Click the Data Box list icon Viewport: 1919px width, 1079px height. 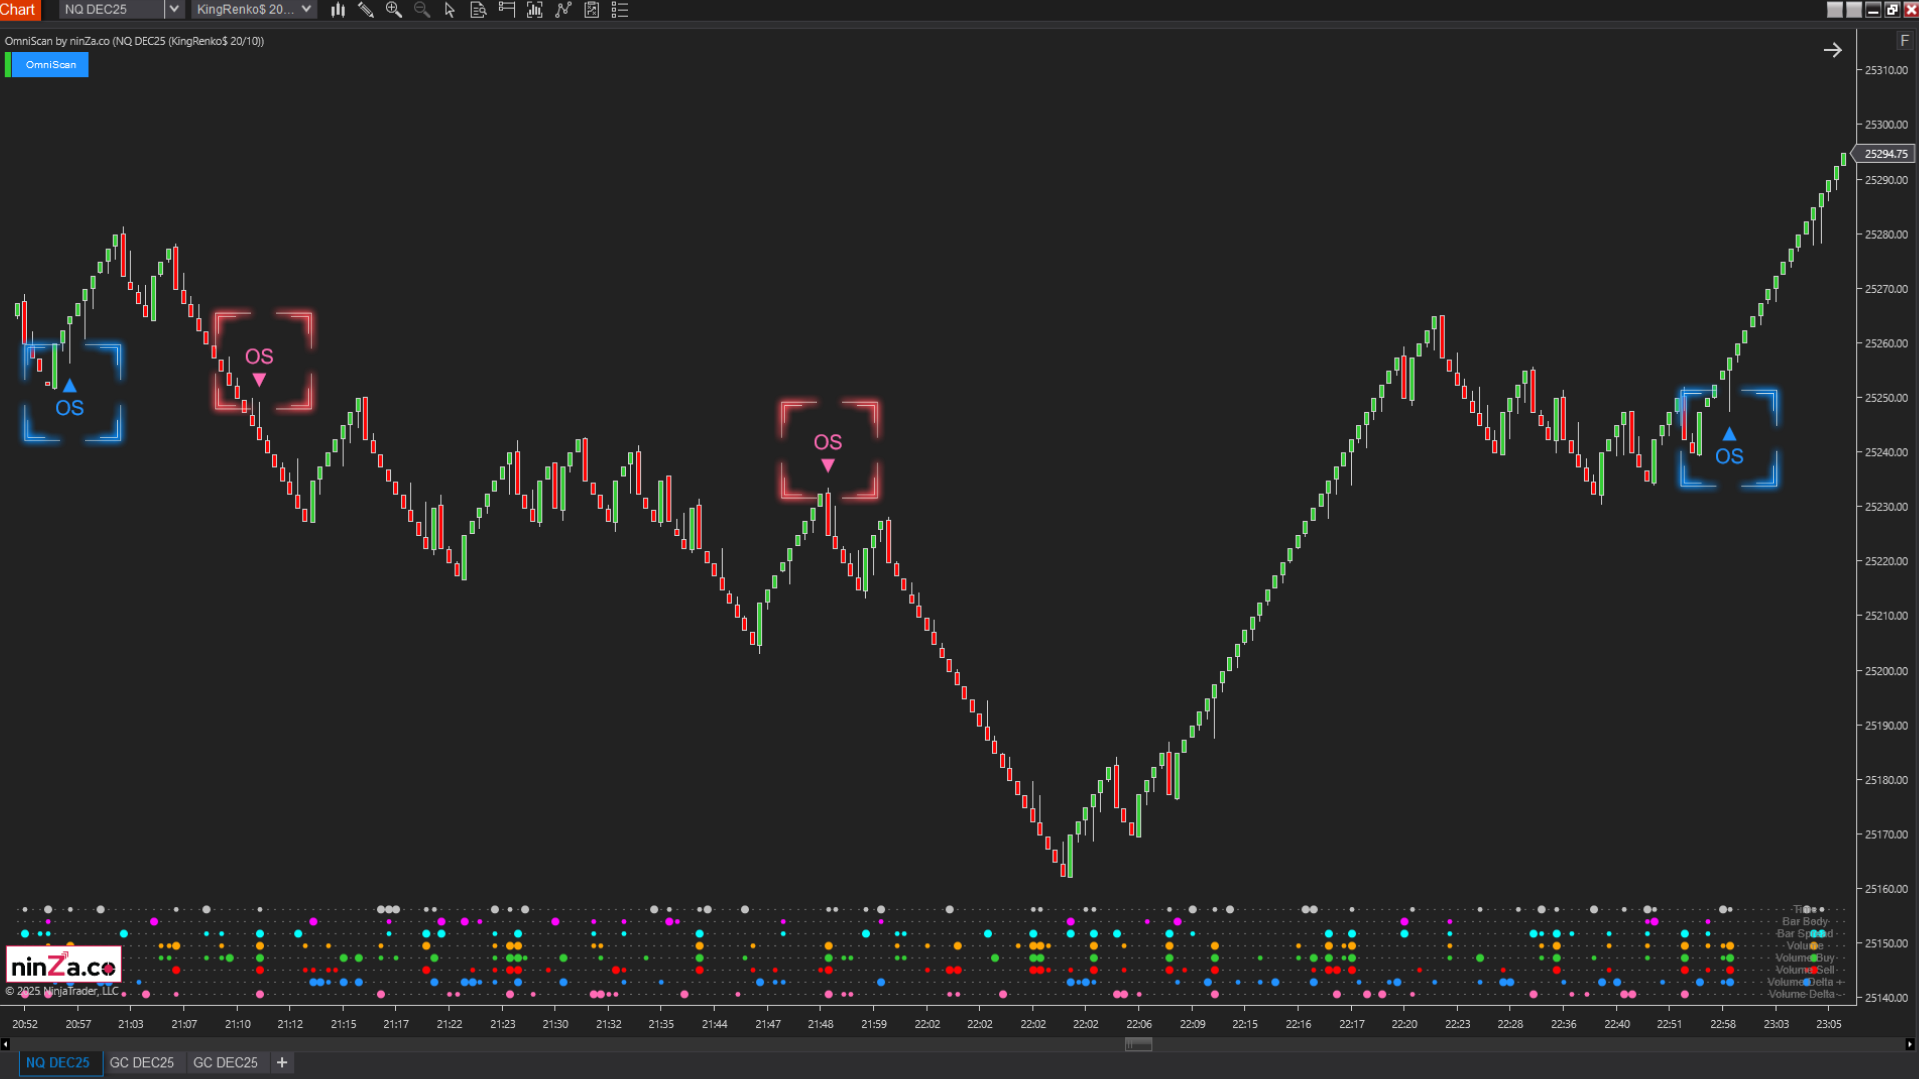[620, 10]
